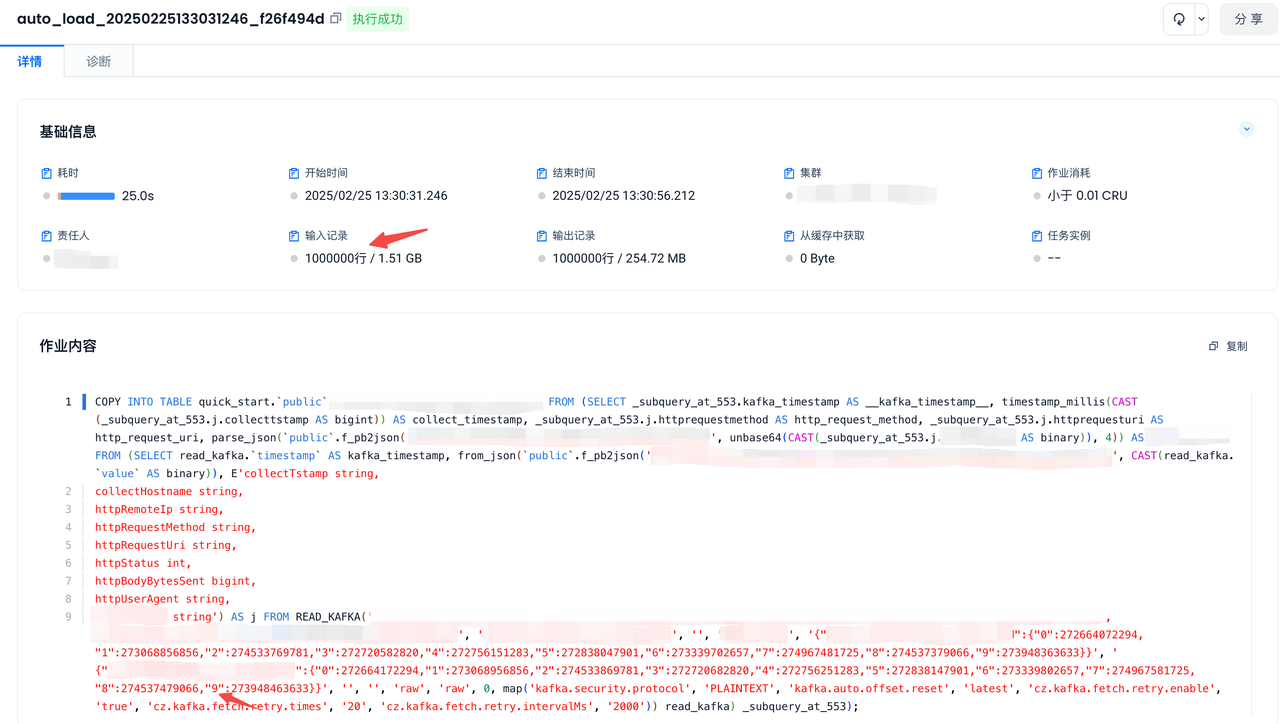Click the 分享 share button

click(1248, 19)
